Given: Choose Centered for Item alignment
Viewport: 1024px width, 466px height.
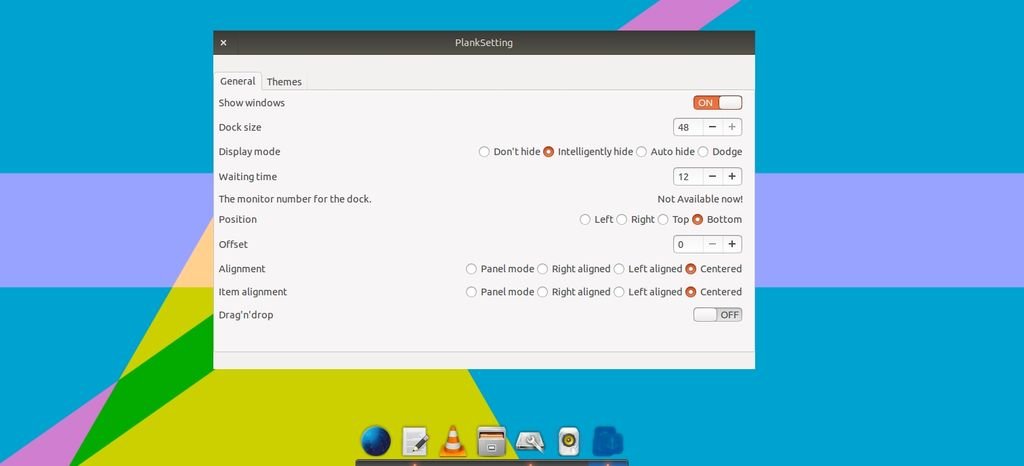Looking at the screenshot, I should [714, 292].
